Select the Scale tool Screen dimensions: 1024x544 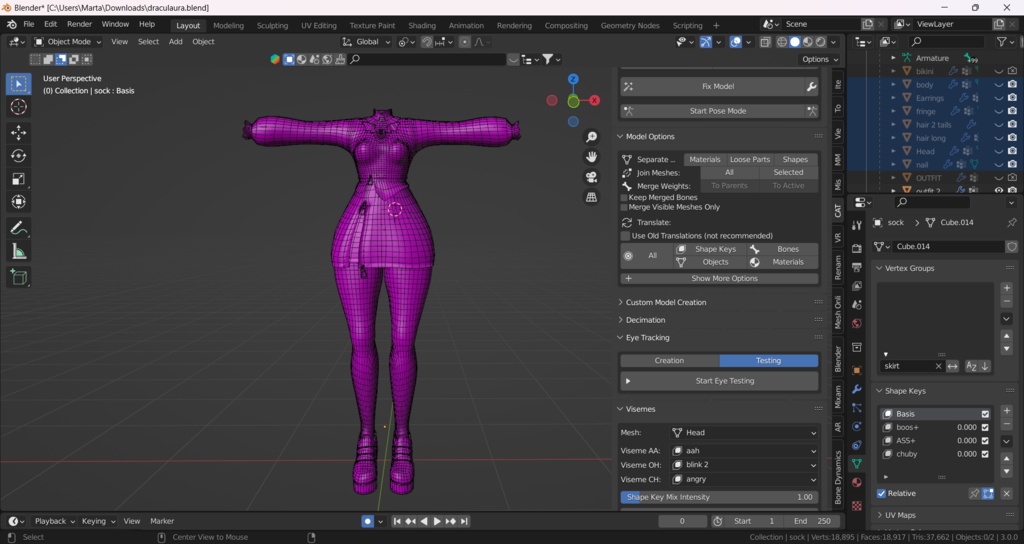pos(18,178)
